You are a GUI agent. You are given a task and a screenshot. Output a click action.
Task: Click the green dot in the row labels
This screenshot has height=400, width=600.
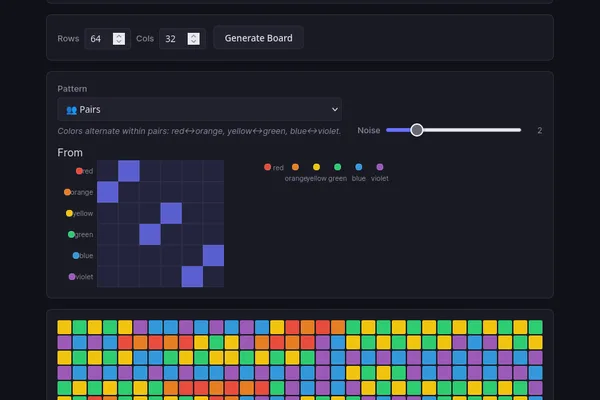pyautogui.click(x=71, y=234)
